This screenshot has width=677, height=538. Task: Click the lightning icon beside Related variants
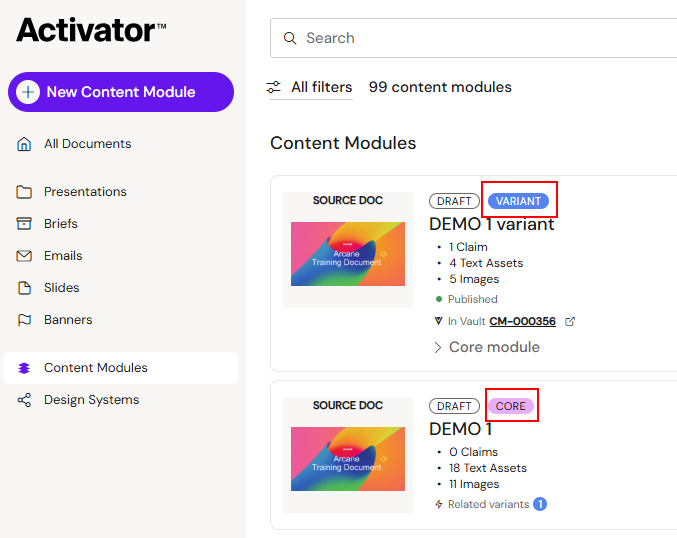(x=439, y=504)
